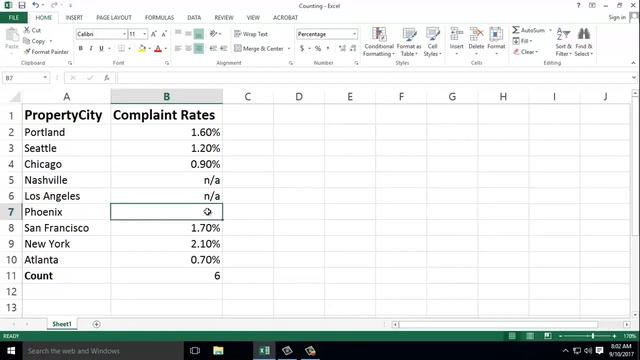Click Merge & Center
The height and width of the screenshot is (360, 640).
point(259,49)
